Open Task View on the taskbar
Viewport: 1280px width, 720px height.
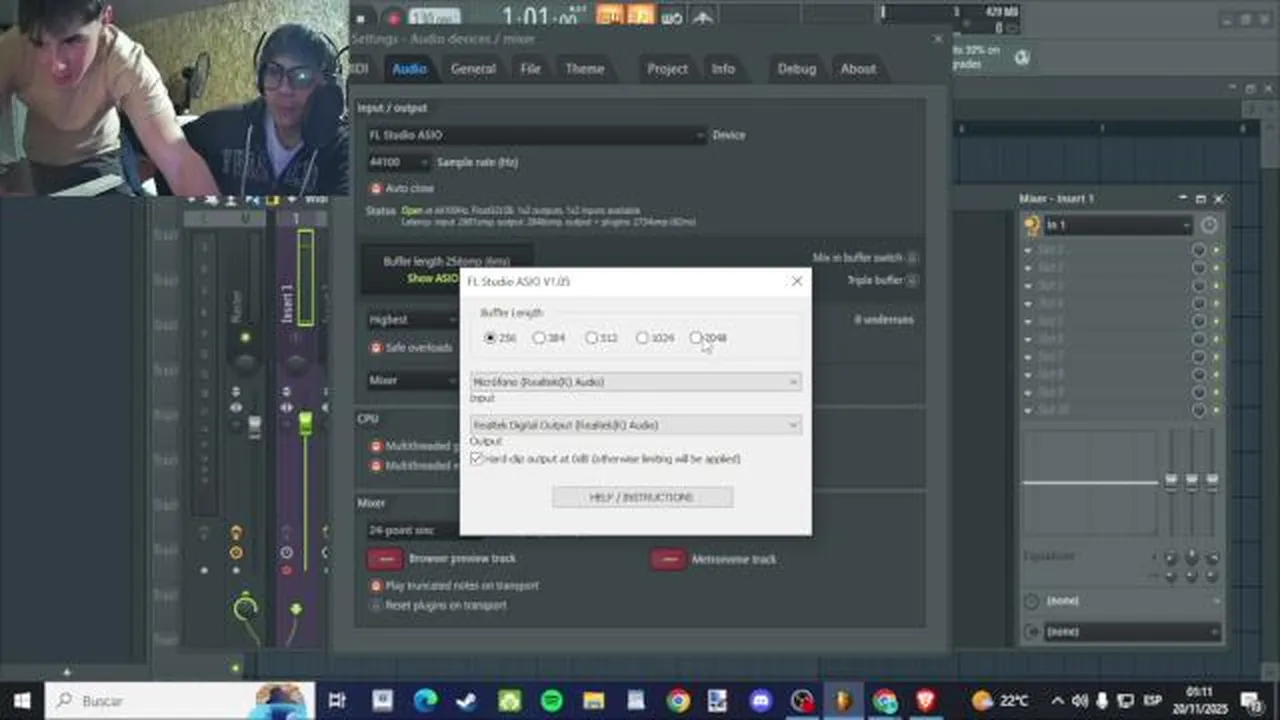[x=337, y=701]
